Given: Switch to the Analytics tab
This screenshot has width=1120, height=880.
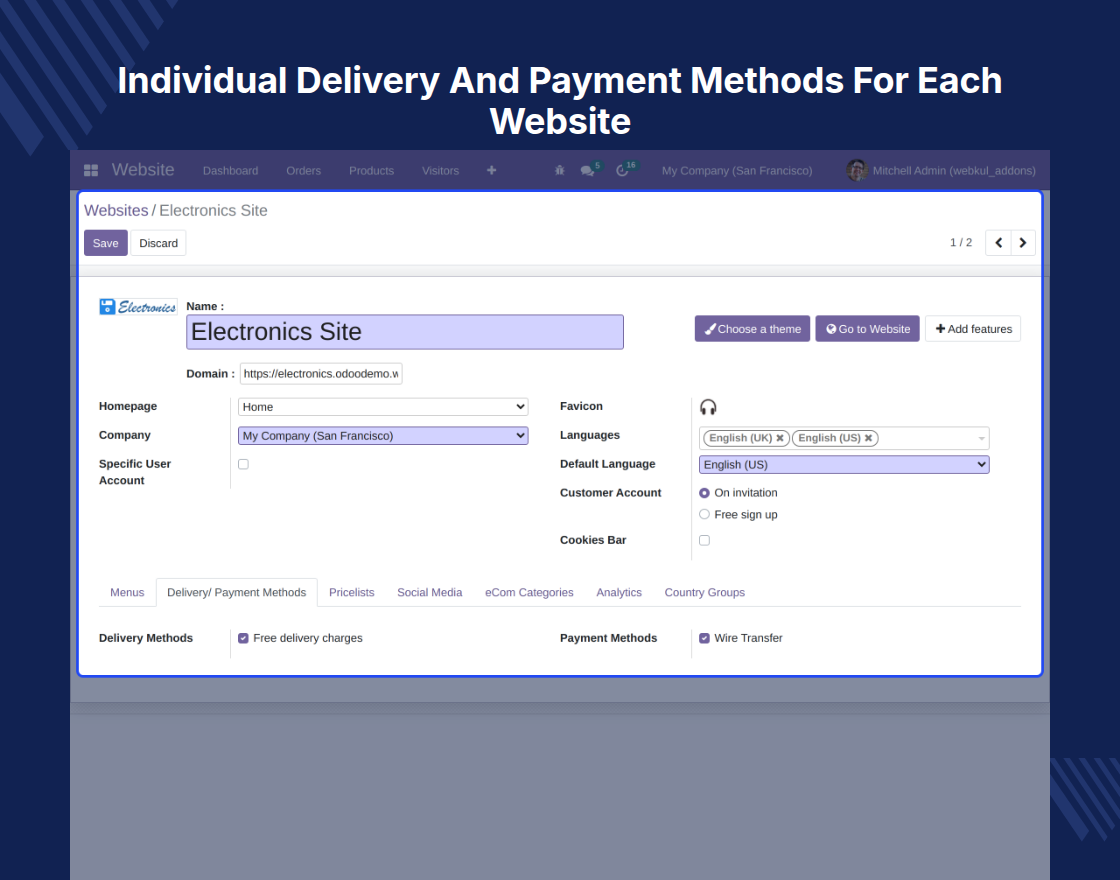Looking at the screenshot, I should [x=619, y=592].
